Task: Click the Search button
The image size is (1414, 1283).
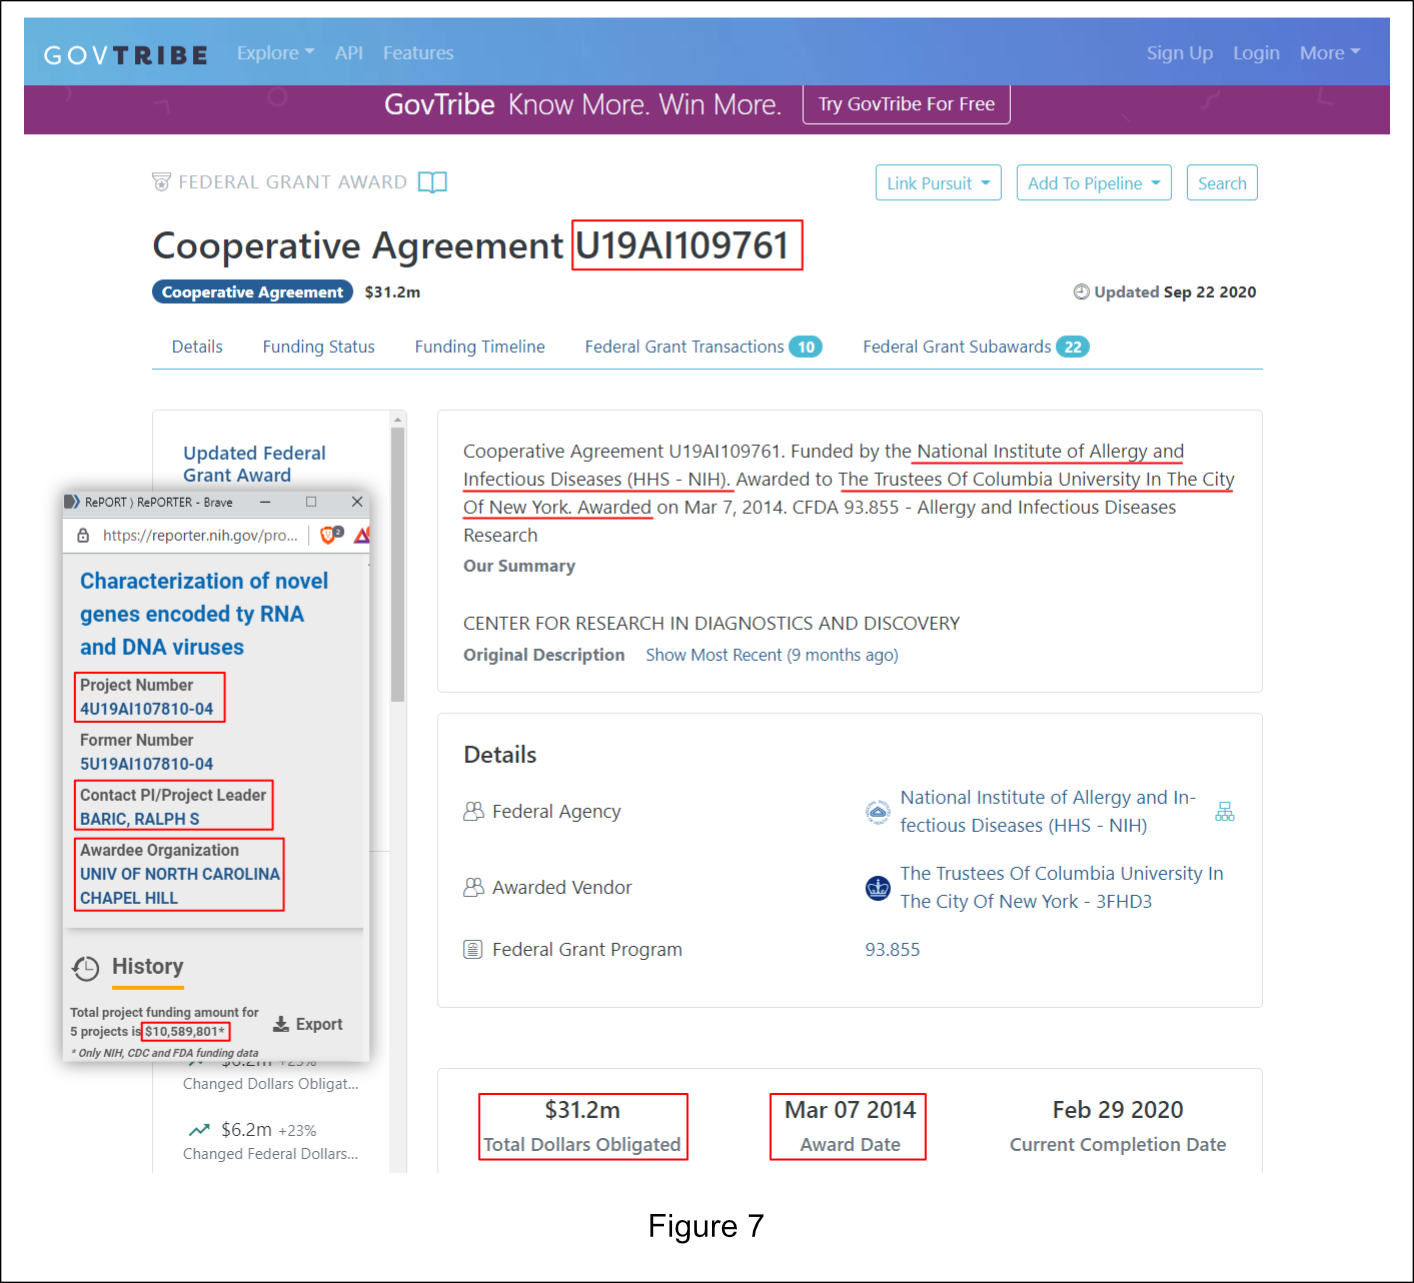Action: point(1222,183)
